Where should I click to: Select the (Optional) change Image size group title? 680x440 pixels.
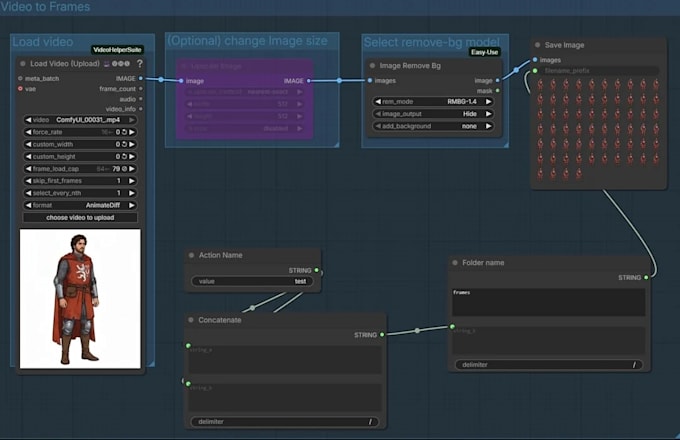[x=247, y=41]
